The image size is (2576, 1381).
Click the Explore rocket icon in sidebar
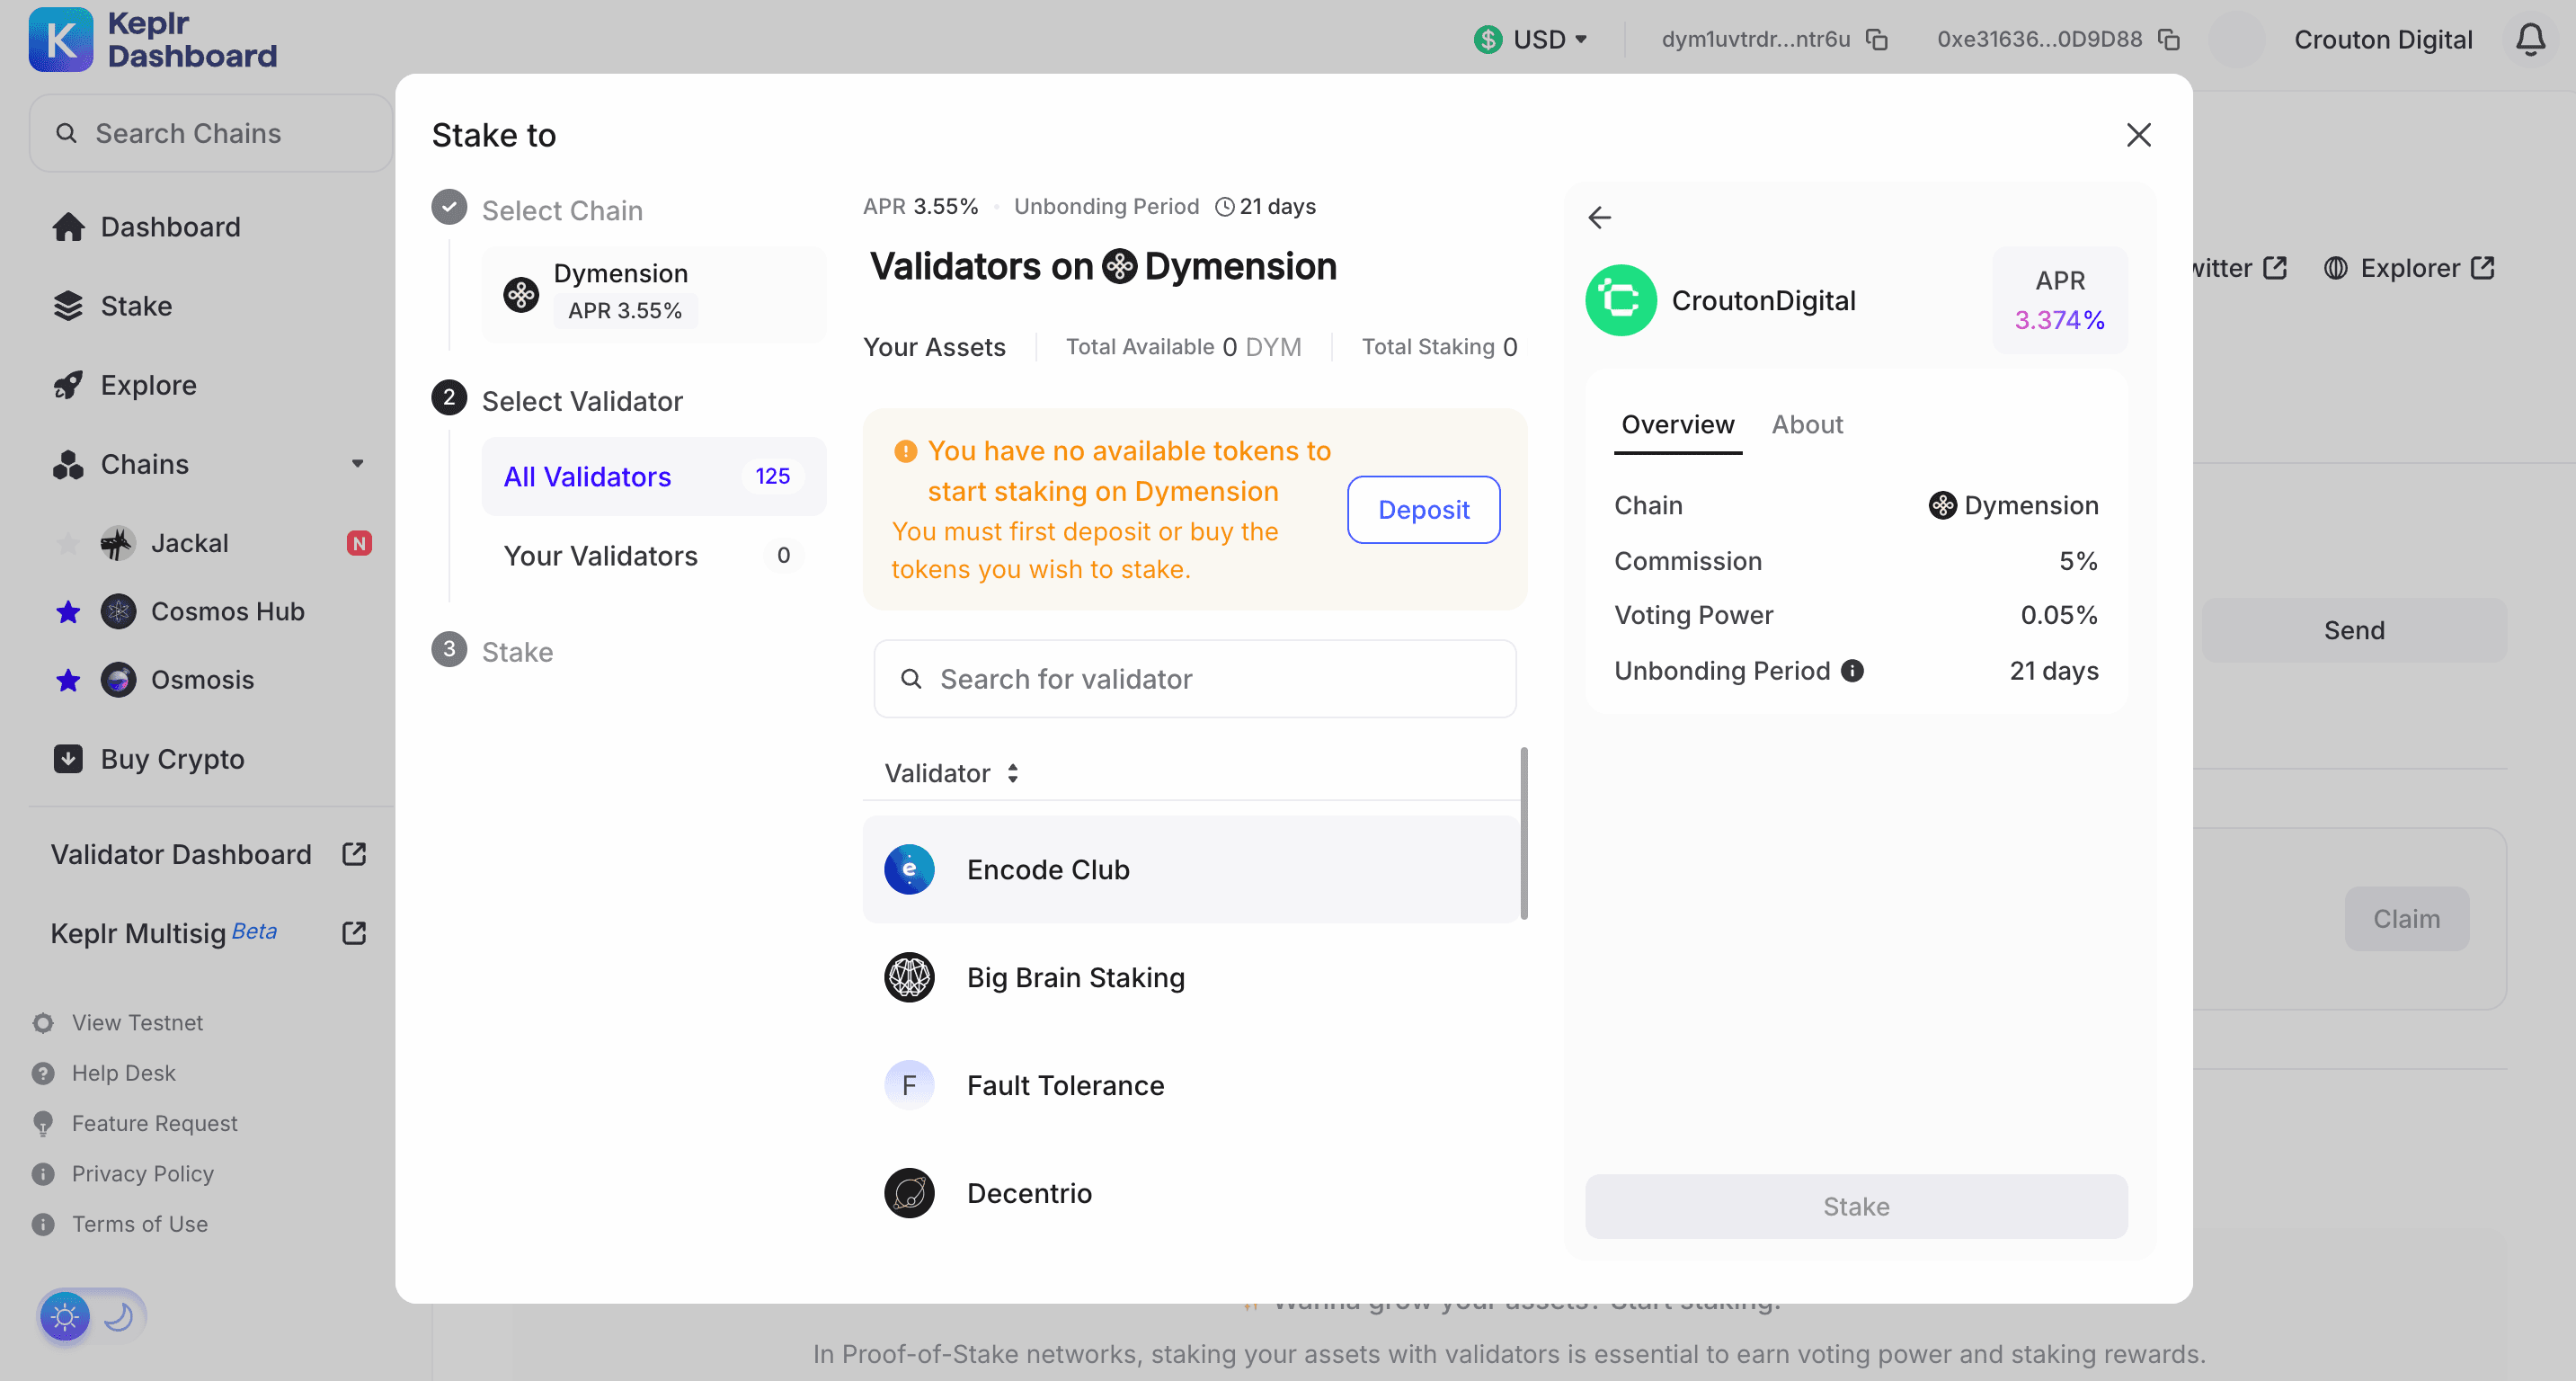coord(68,384)
